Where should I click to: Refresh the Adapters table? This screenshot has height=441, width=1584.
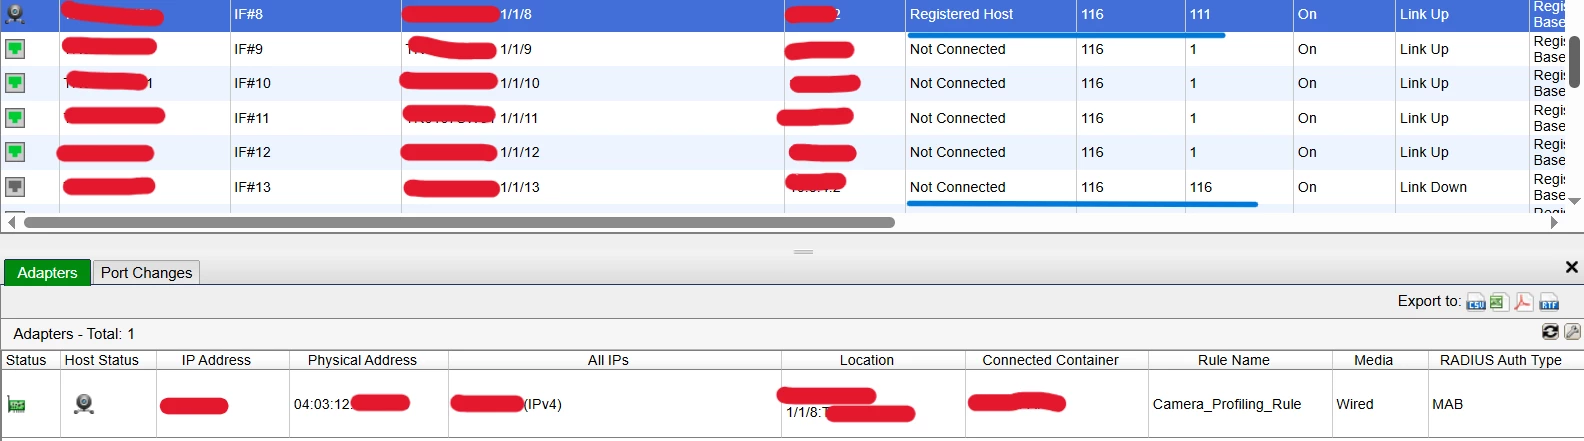click(1550, 332)
